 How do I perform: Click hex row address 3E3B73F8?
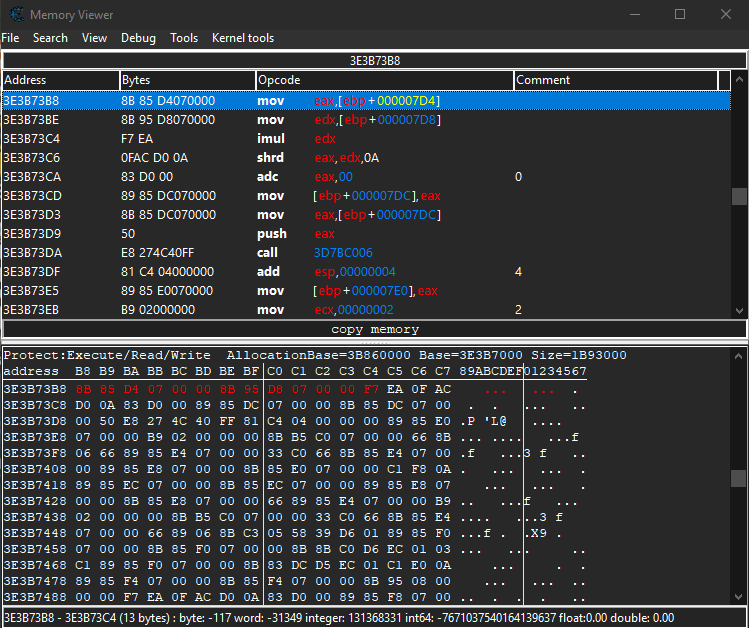[x=35, y=453]
